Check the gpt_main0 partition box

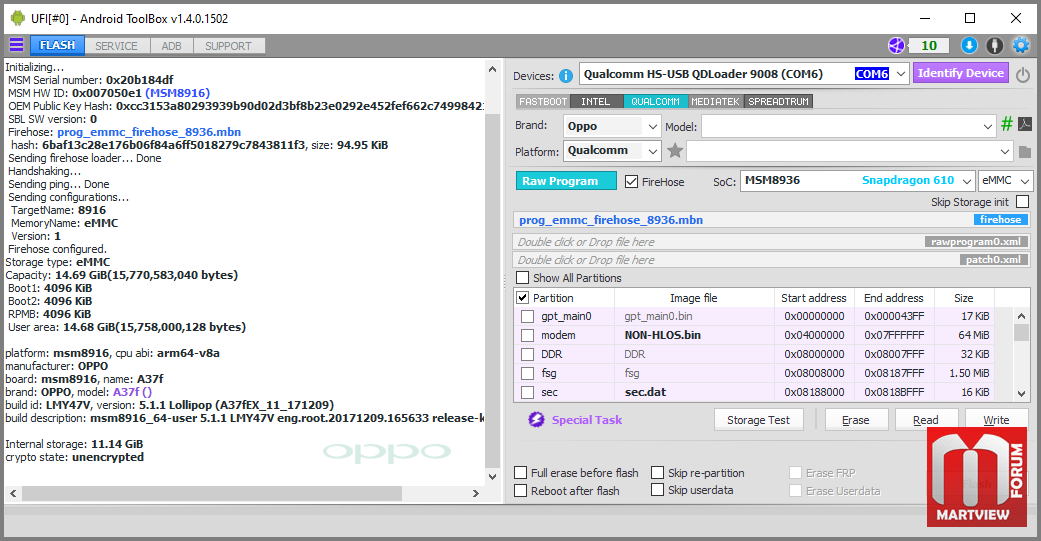tap(527, 317)
